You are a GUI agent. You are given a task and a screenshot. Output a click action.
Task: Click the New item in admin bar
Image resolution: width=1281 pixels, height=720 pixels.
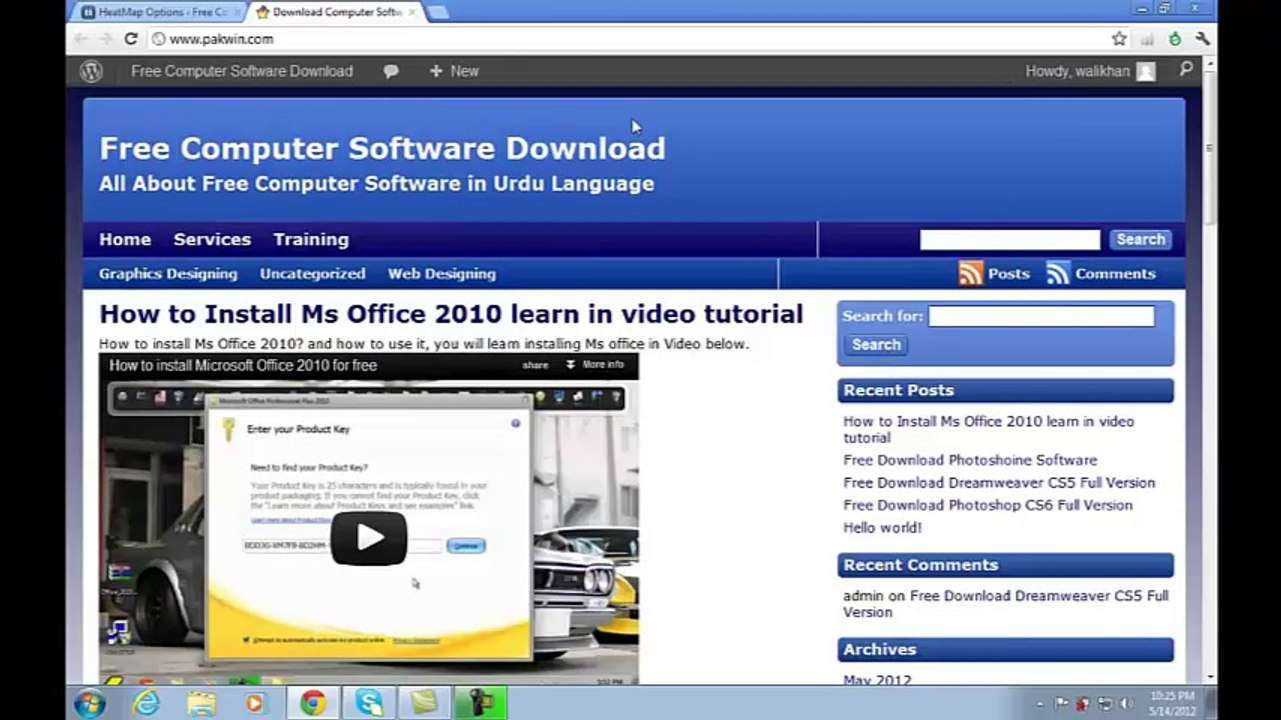[454, 71]
